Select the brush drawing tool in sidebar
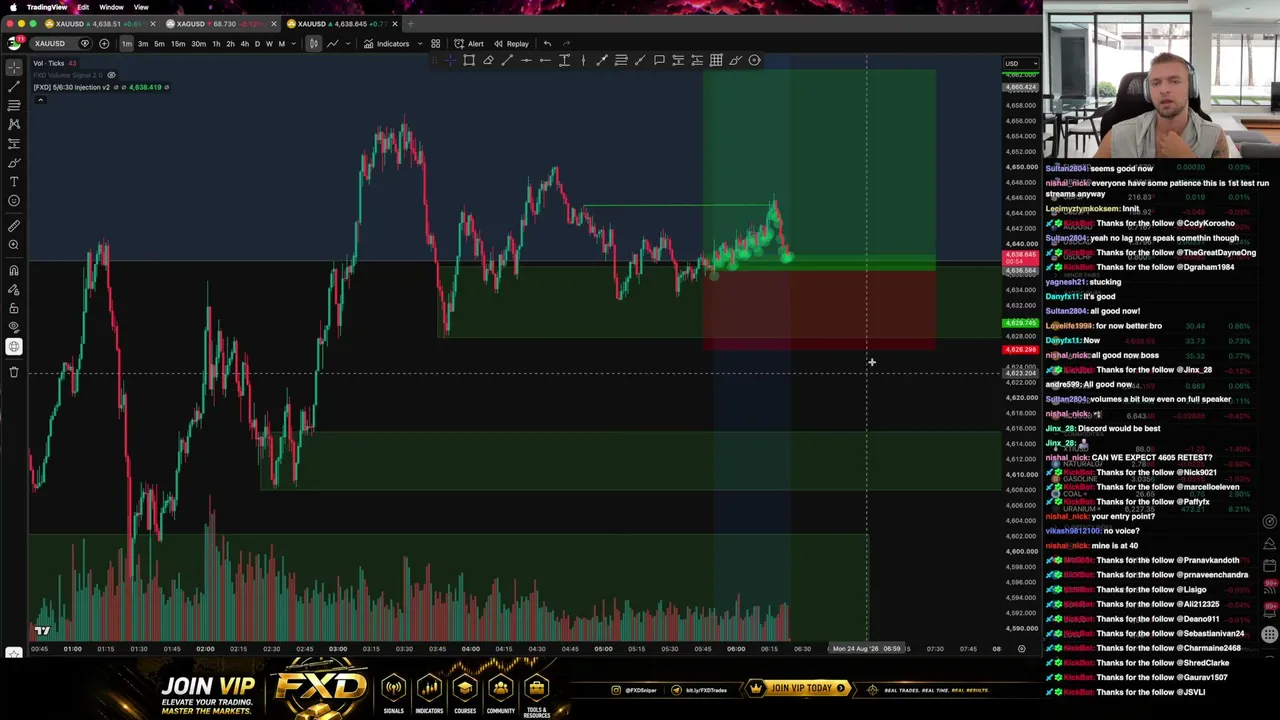 click(x=14, y=162)
